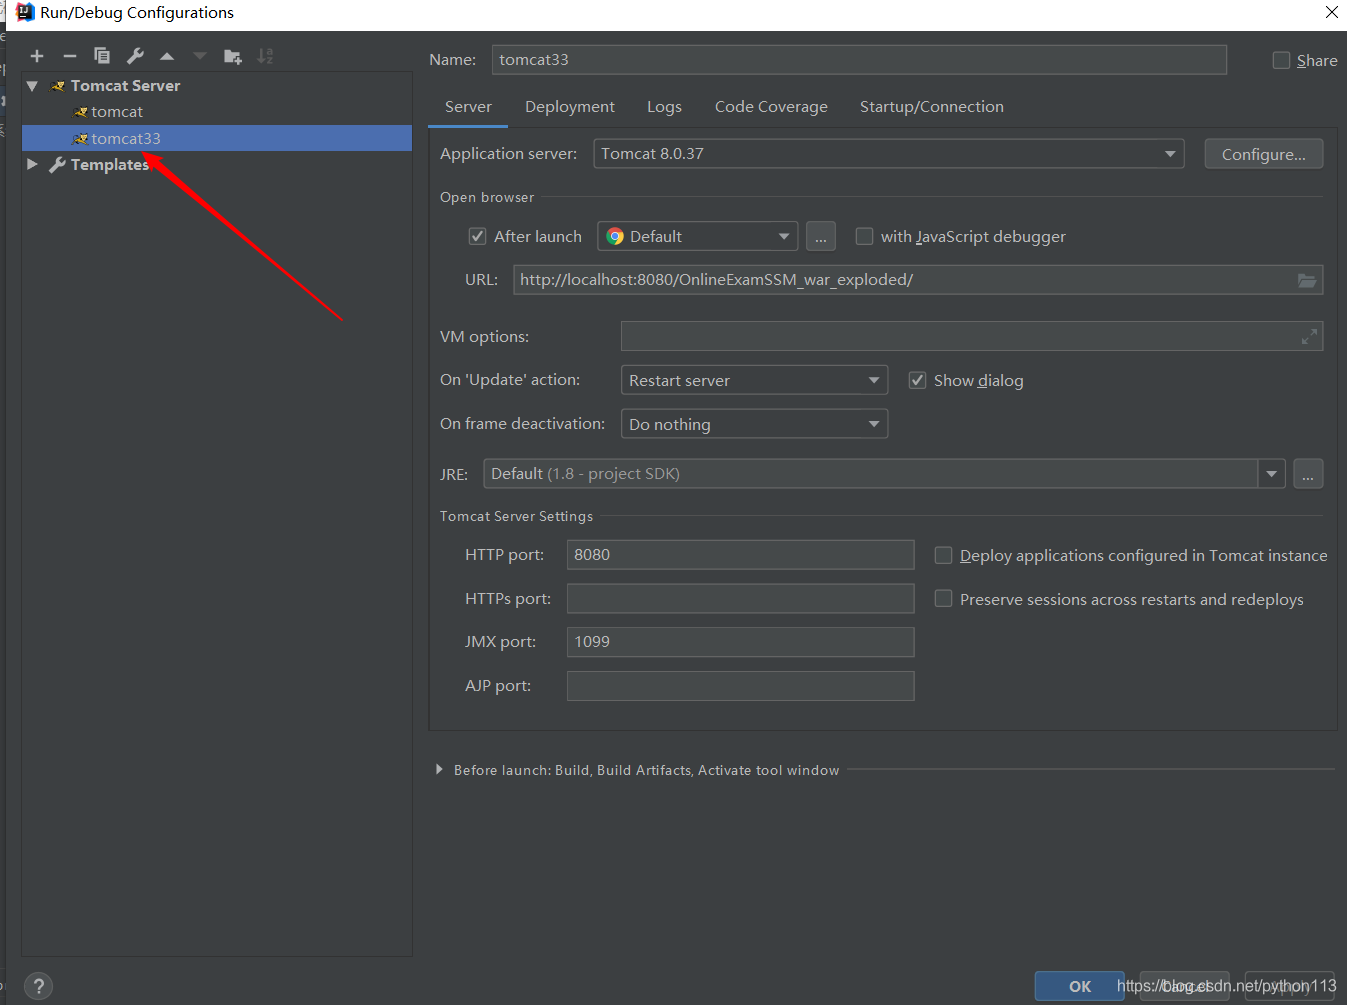Open the JRE dropdown arrow
The width and height of the screenshot is (1347, 1005).
point(1271,474)
